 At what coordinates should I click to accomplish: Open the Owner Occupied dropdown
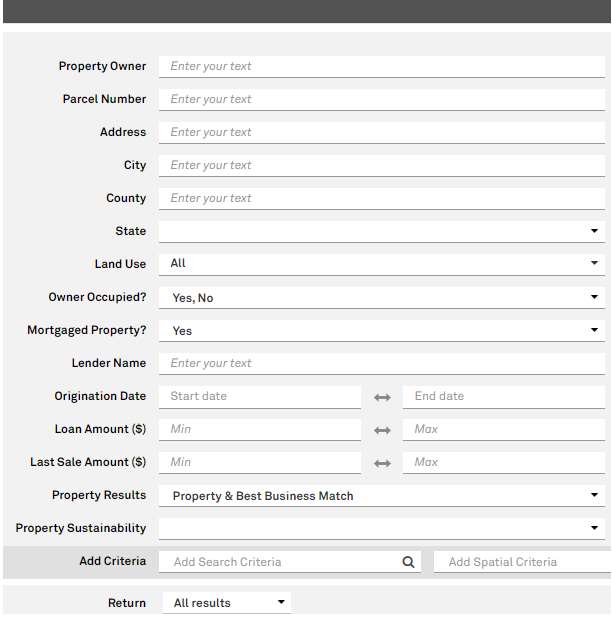[381, 298]
